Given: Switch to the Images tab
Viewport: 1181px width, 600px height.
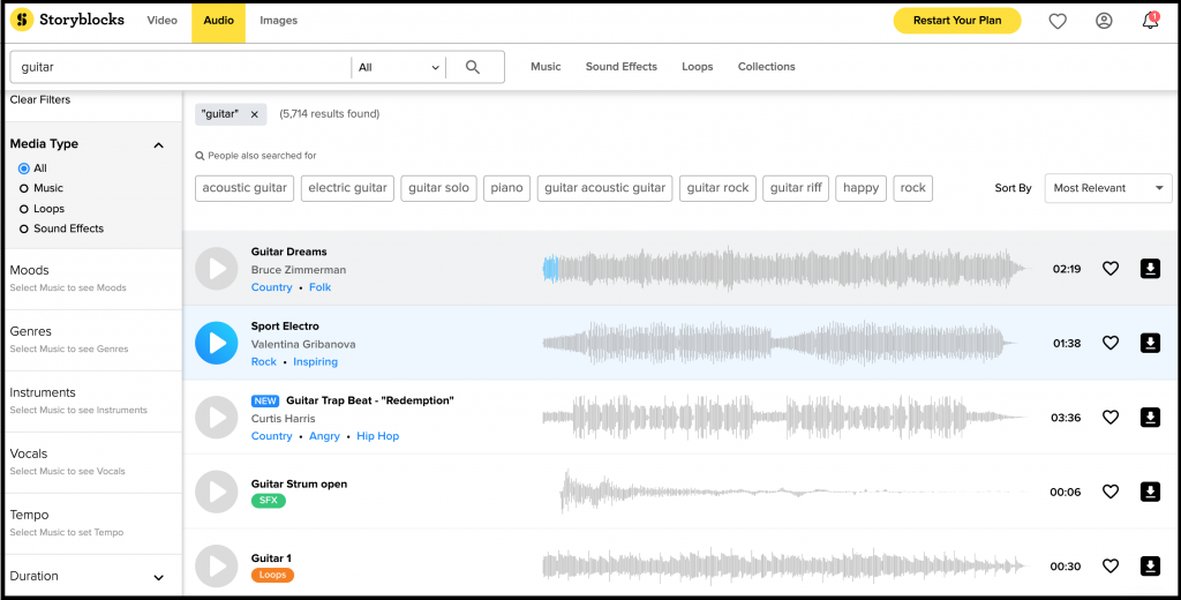Looking at the screenshot, I should click(x=279, y=21).
